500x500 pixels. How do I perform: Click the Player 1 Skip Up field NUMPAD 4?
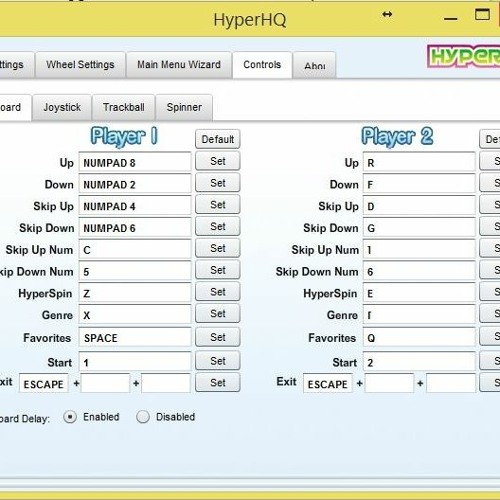click(135, 206)
